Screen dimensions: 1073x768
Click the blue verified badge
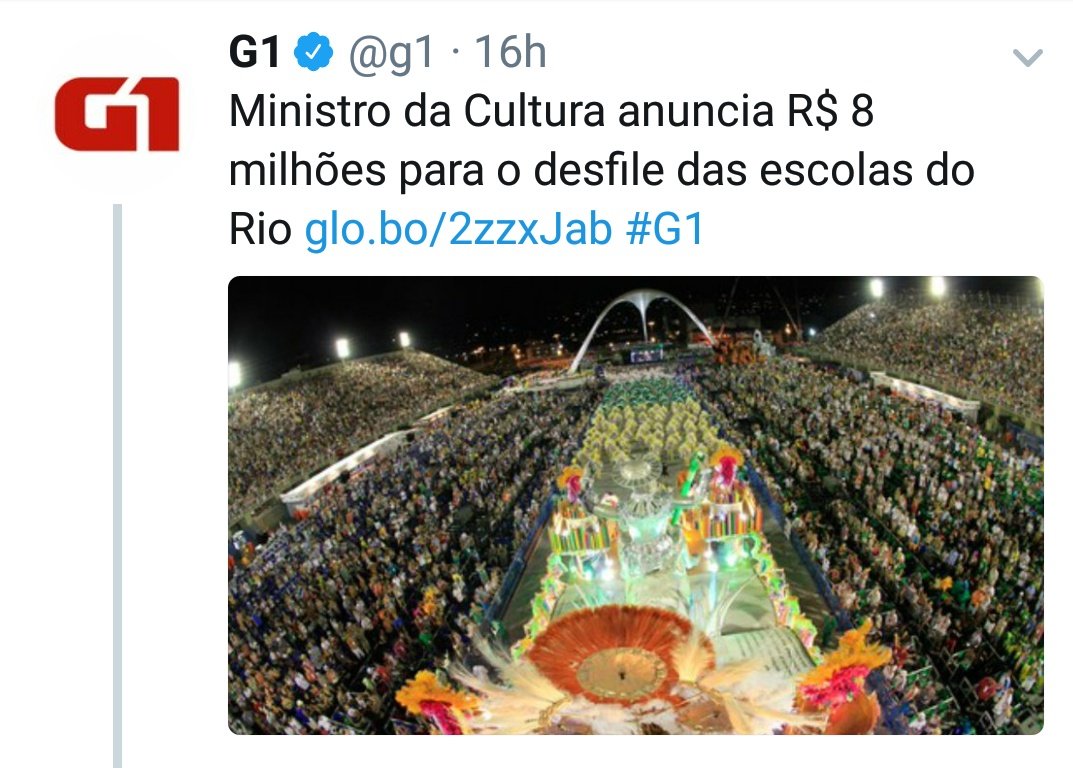pos(313,52)
